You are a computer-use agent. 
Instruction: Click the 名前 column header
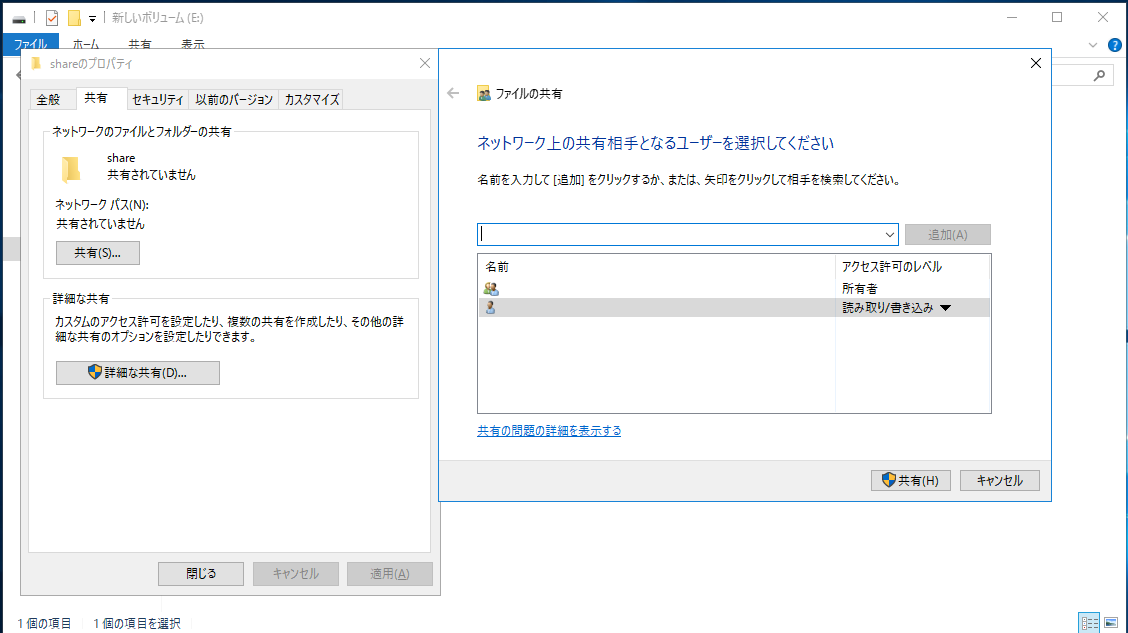656,267
